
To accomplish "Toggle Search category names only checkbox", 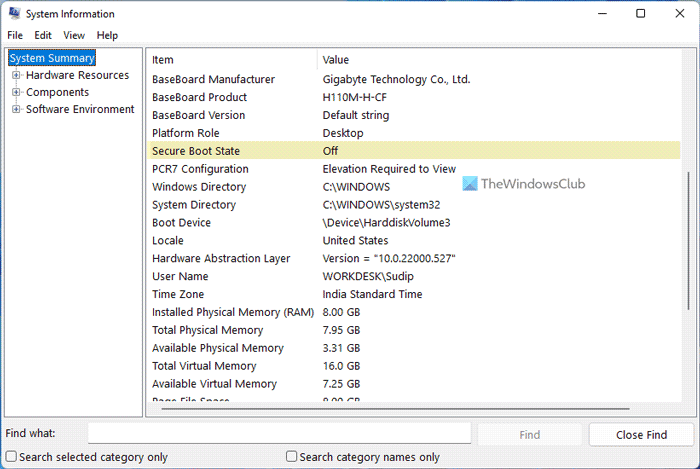I will point(292,457).
